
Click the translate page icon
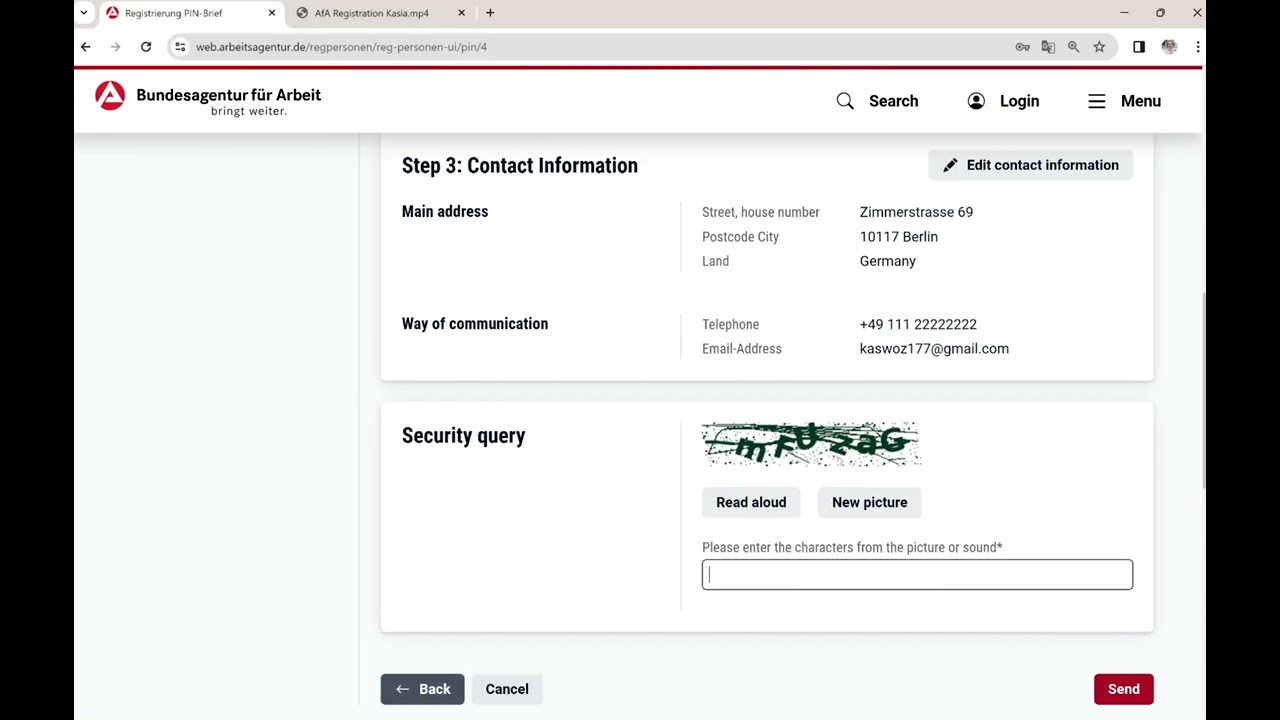click(1048, 47)
